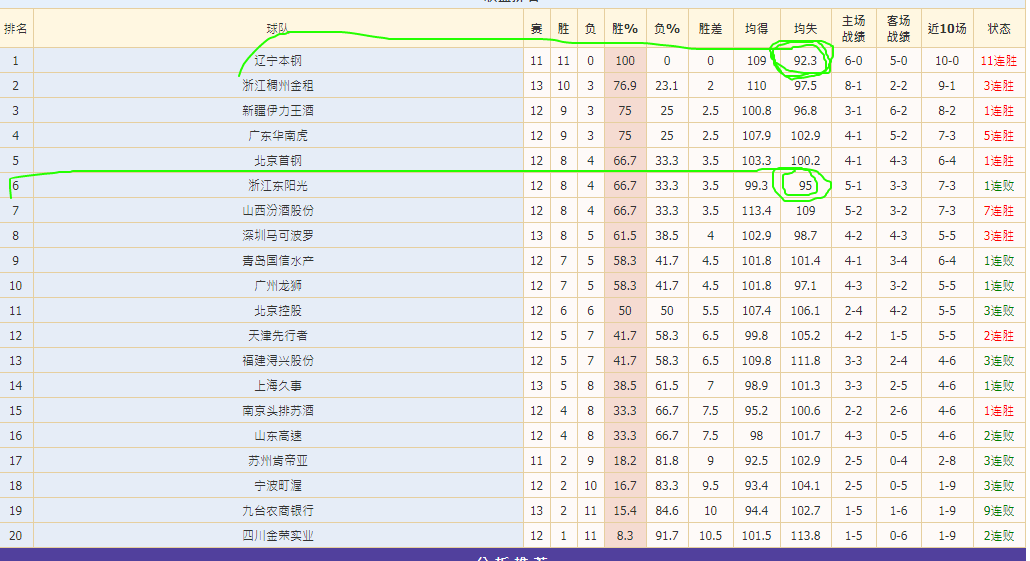1030x561 pixels.
Task: Select team name 浙江东阳光
Action: click(278, 185)
